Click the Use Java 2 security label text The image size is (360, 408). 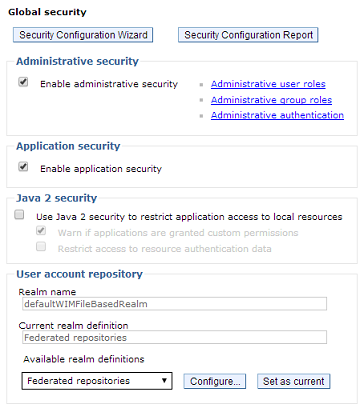pos(189,217)
